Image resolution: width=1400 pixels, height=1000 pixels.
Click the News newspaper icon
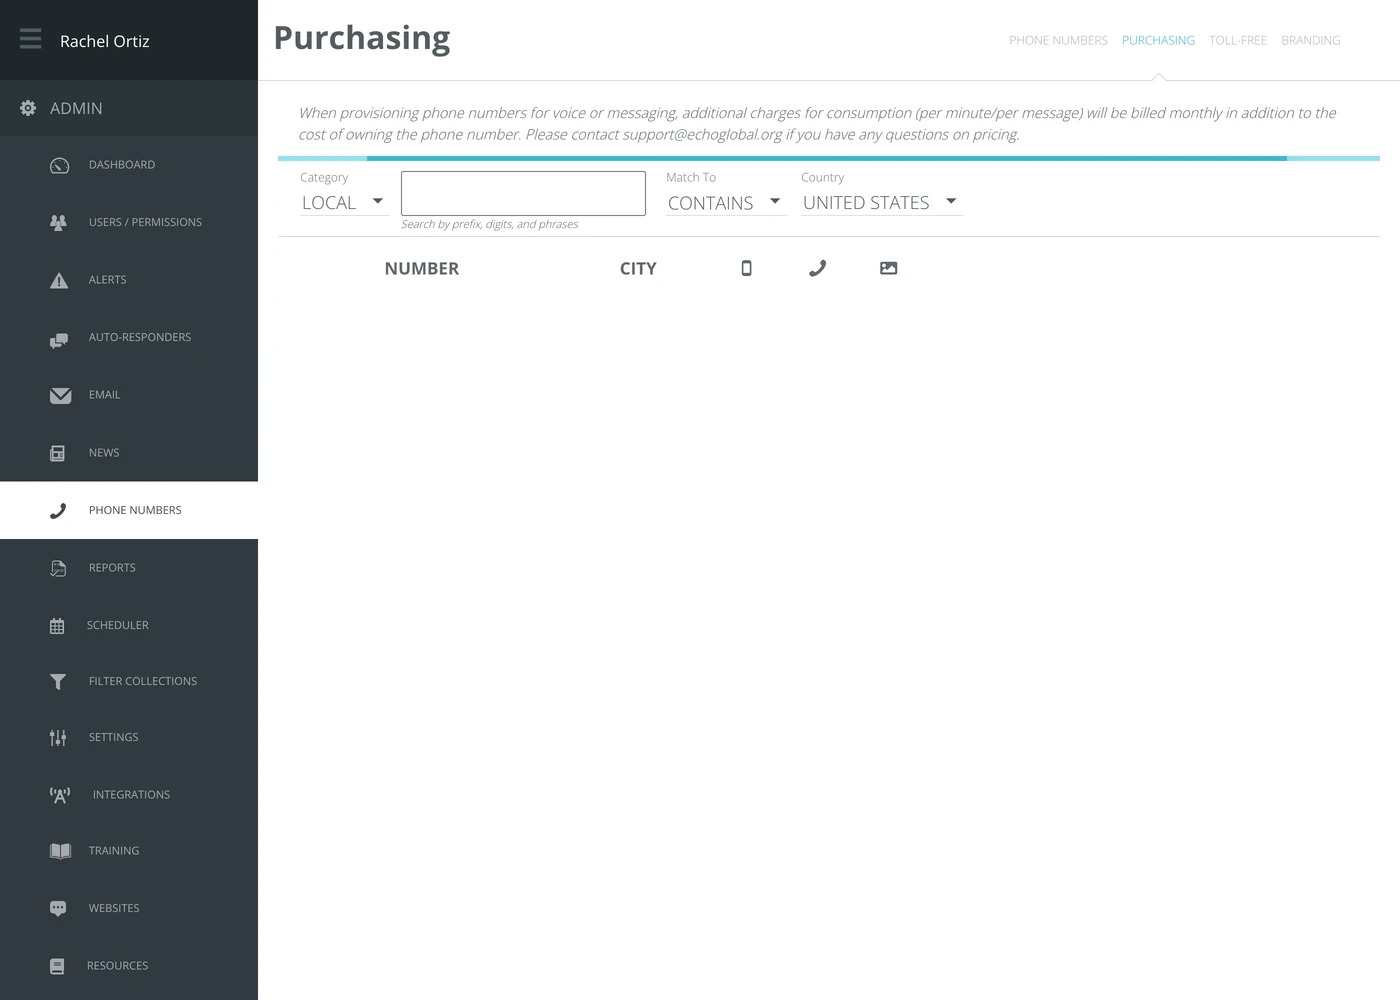coord(58,453)
